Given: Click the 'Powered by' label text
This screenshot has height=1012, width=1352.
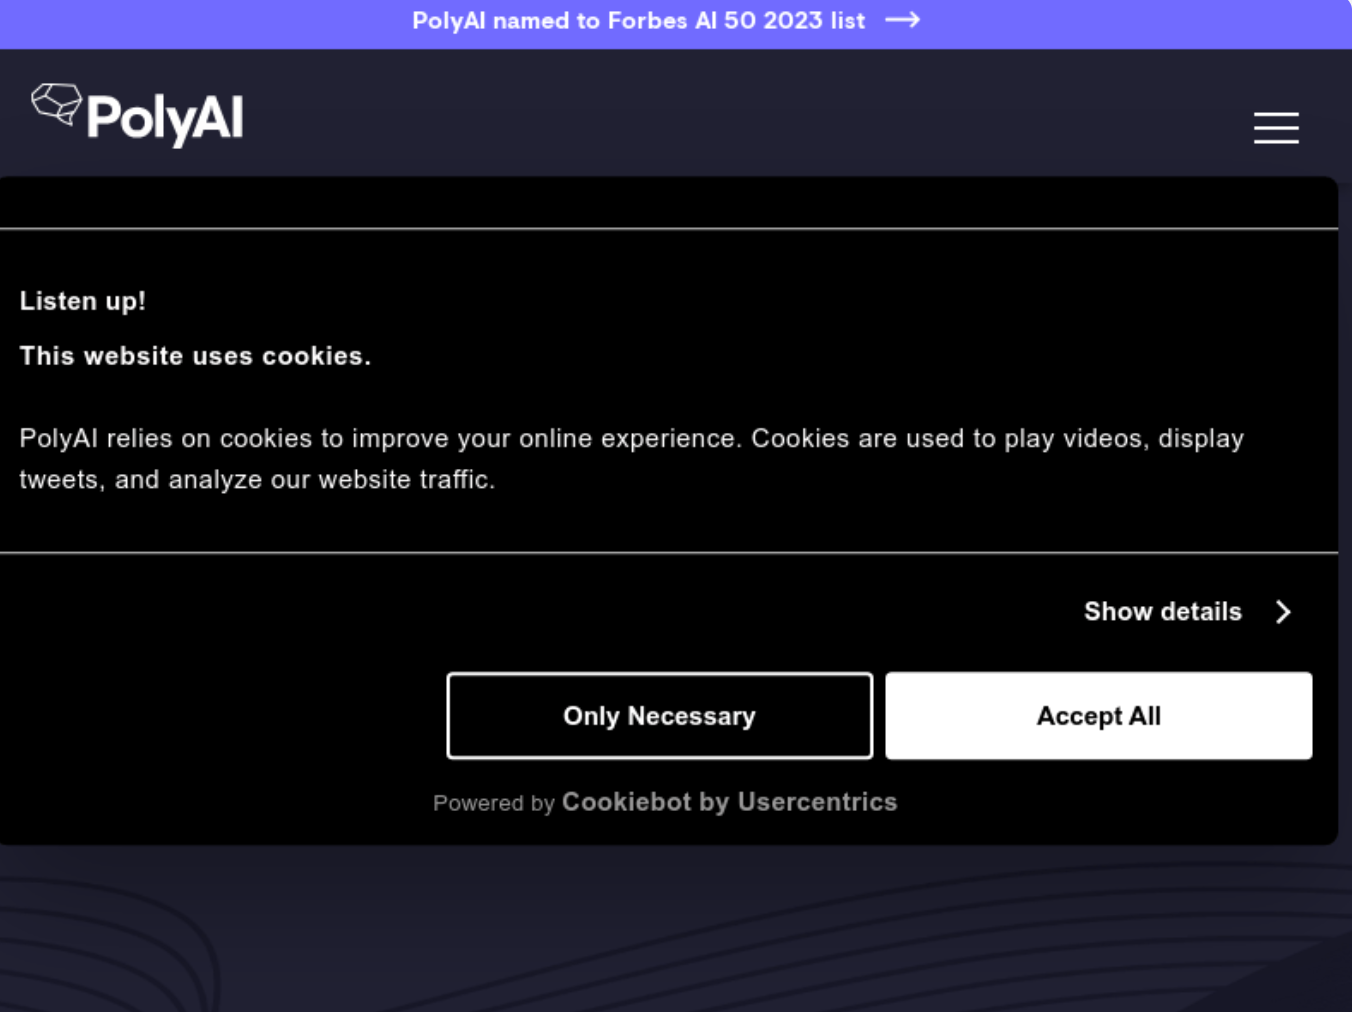Looking at the screenshot, I should click(493, 803).
